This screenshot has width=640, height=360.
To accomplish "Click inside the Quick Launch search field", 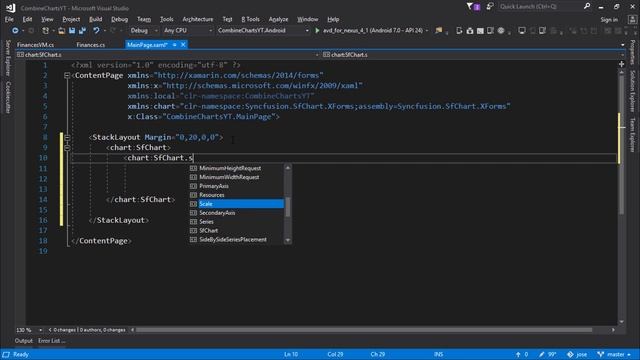I will click(x=541, y=6).
